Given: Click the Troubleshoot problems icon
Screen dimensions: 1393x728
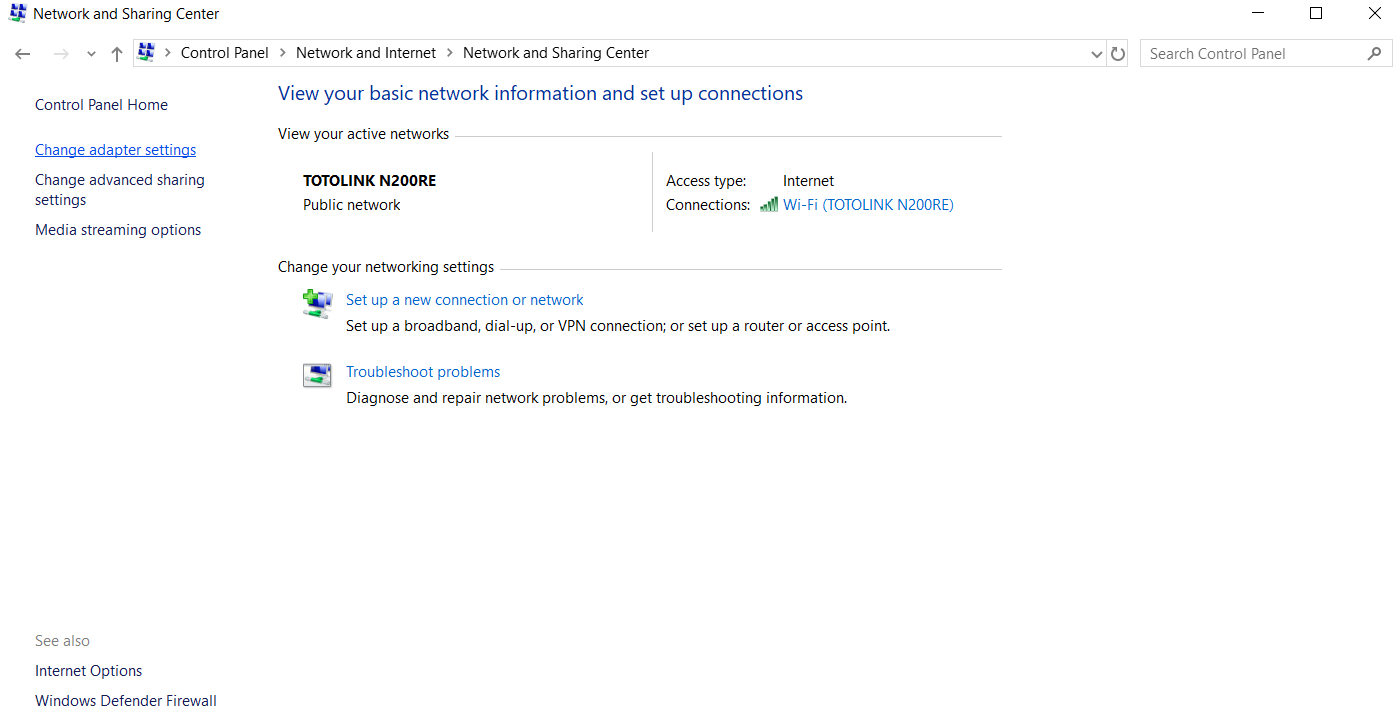Looking at the screenshot, I should [317, 375].
